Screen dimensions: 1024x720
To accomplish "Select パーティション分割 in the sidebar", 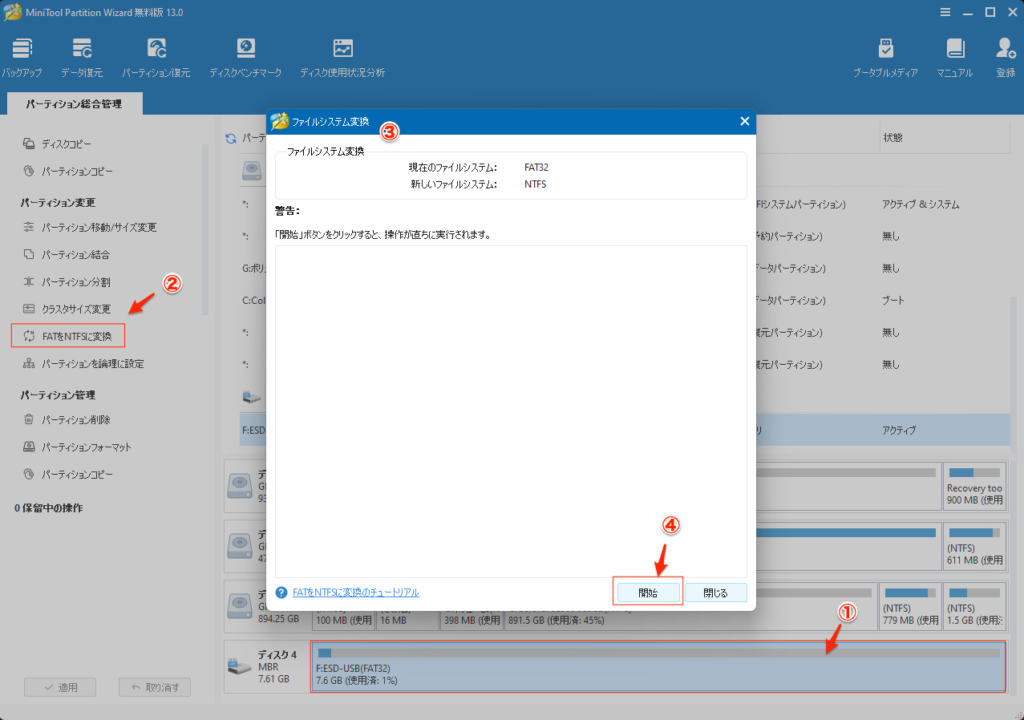I will tap(76, 281).
